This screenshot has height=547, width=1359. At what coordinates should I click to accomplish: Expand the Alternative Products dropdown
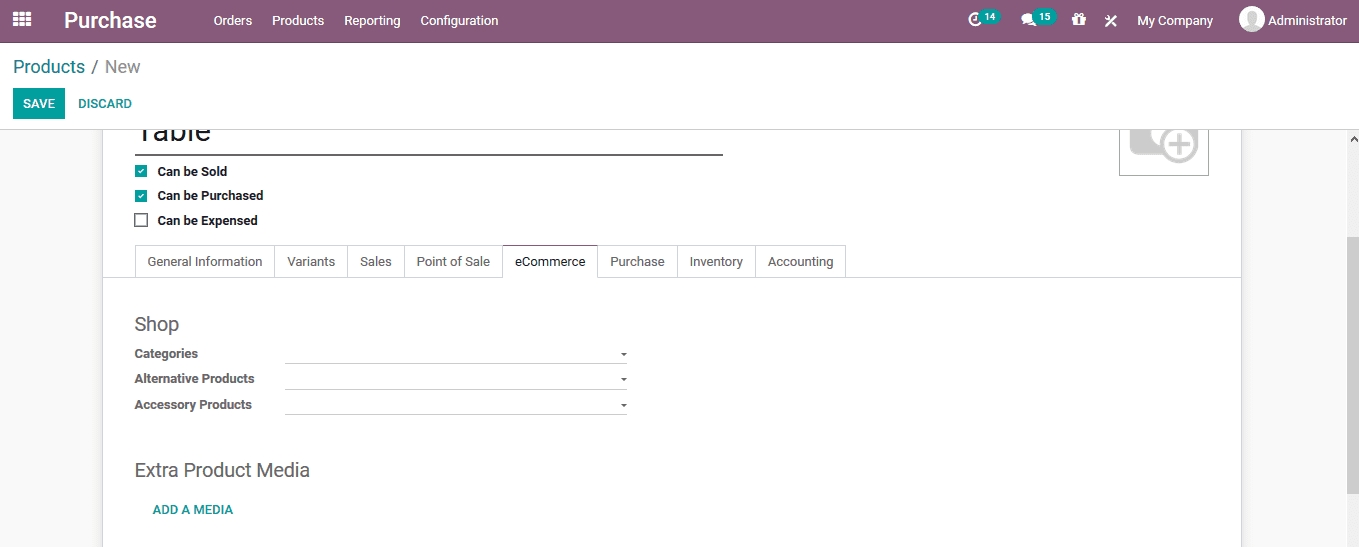point(623,380)
